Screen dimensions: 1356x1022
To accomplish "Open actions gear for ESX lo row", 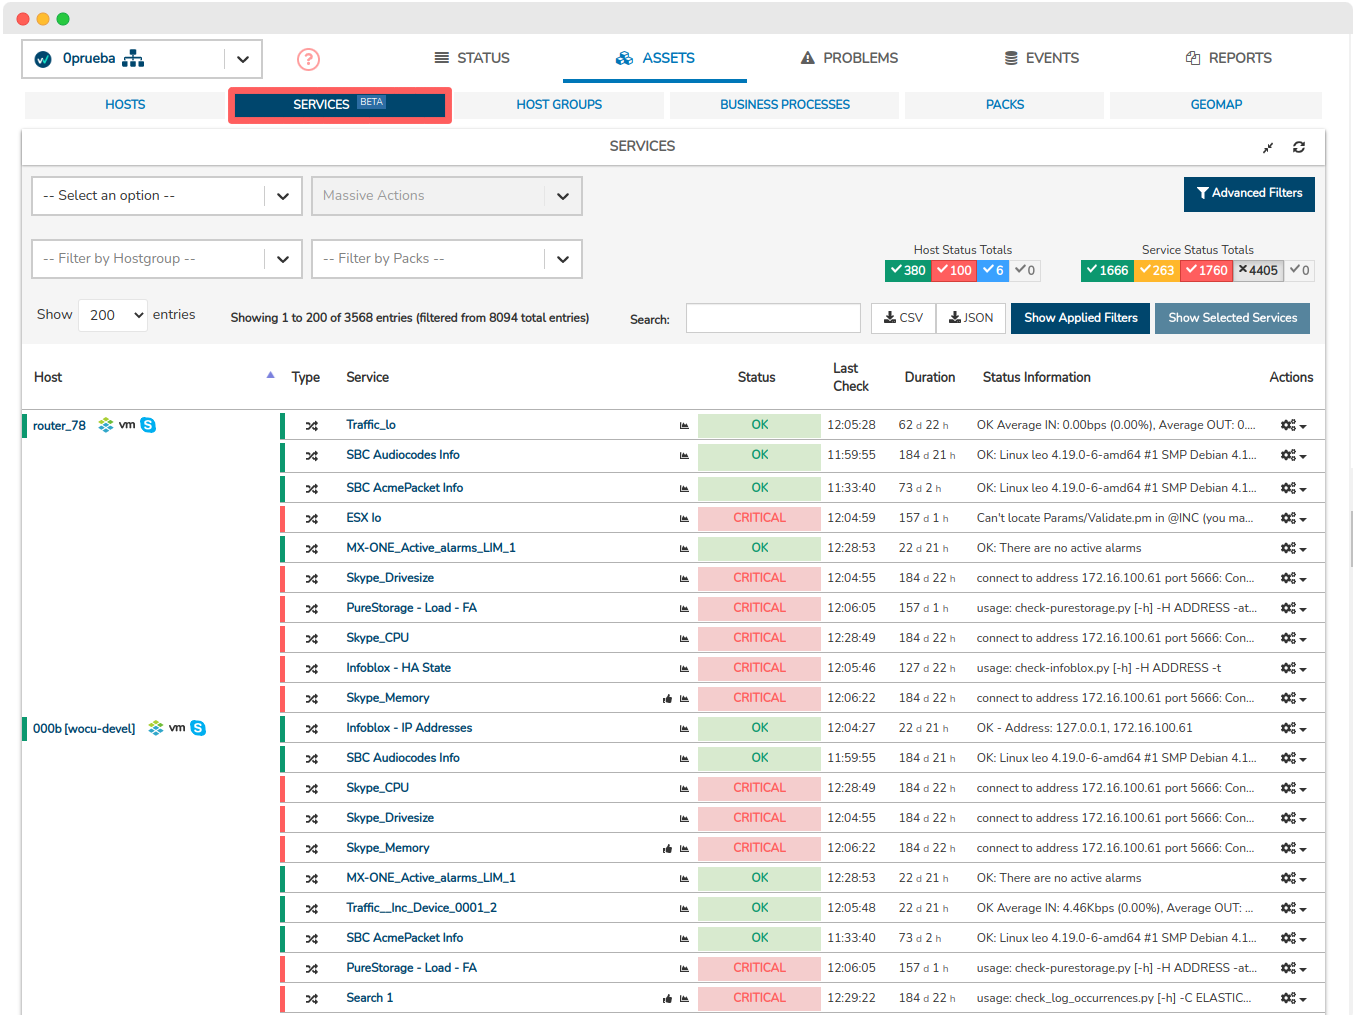I will pyautogui.click(x=1293, y=519).
